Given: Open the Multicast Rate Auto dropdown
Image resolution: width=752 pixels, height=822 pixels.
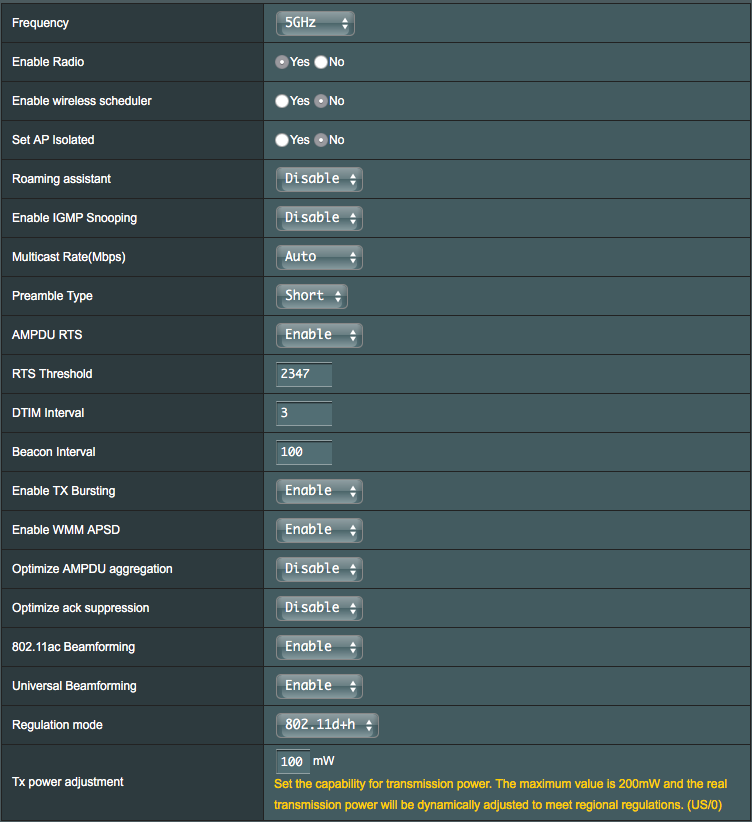Looking at the screenshot, I should click(319, 257).
